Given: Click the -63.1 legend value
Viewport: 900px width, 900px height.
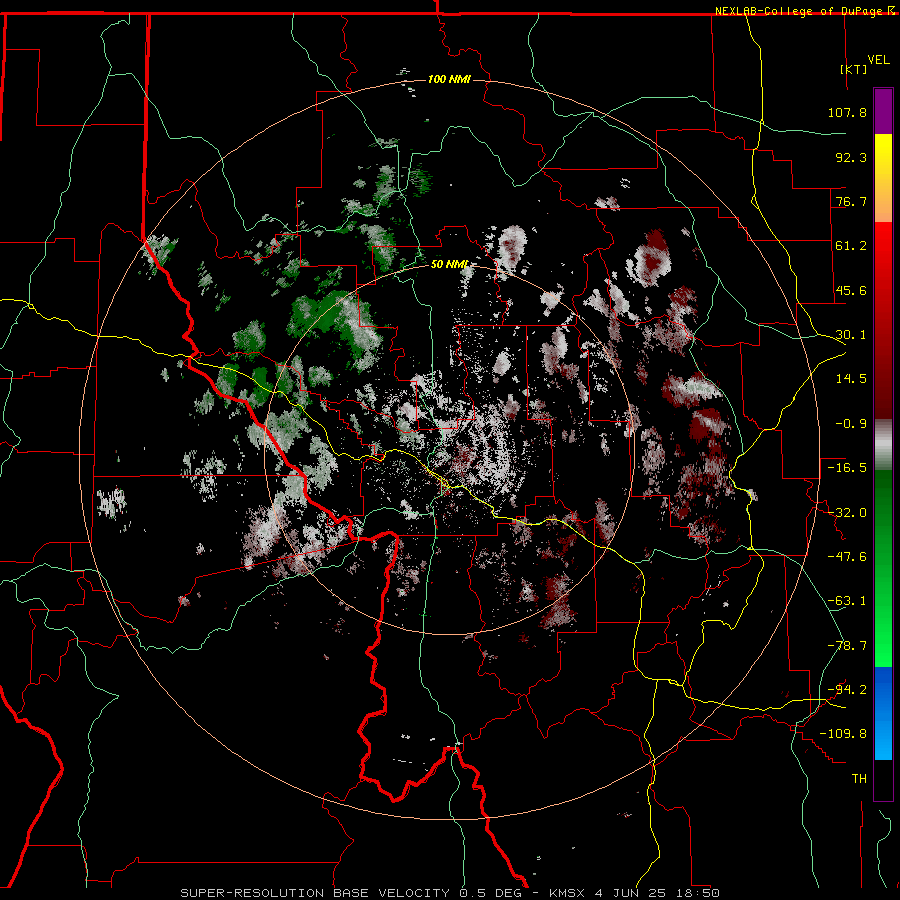Looking at the screenshot, I should (x=847, y=601).
